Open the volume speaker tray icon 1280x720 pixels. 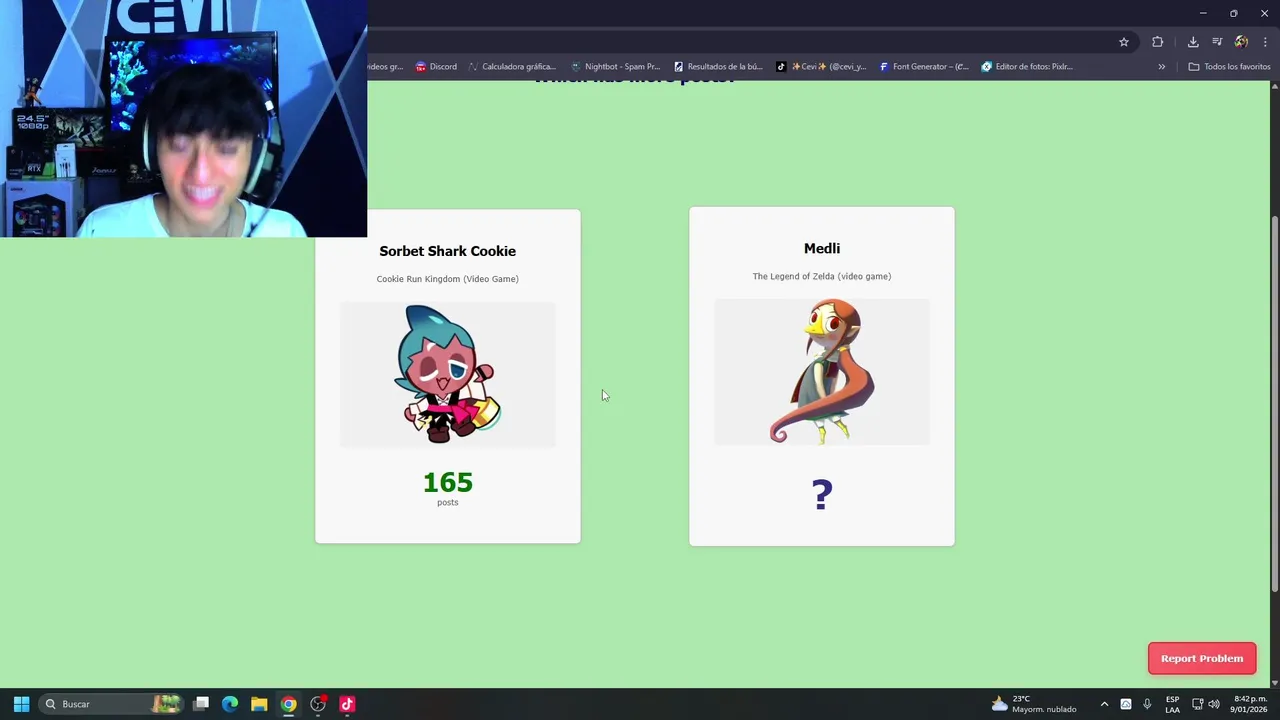point(1214,704)
